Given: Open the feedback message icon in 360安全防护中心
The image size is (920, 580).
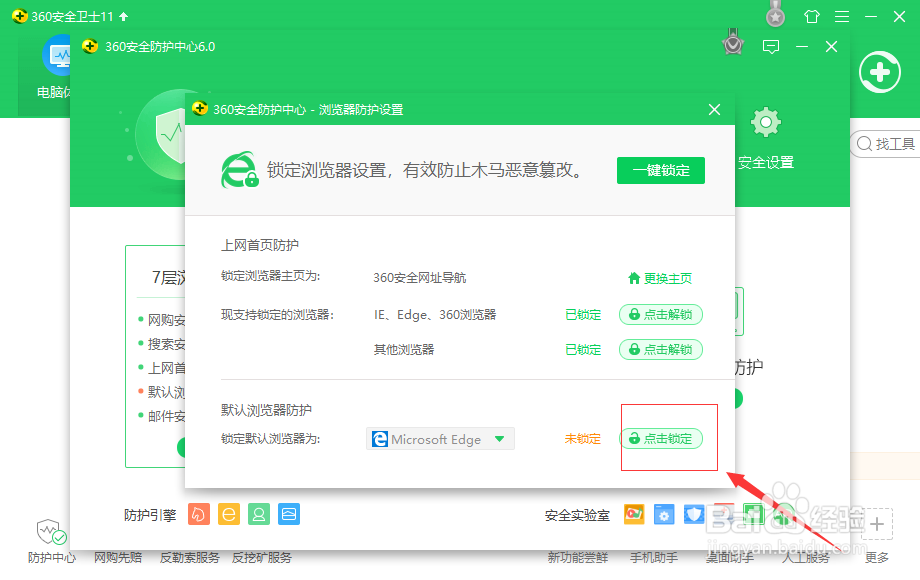Looking at the screenshot, I should tap(770, 46).
